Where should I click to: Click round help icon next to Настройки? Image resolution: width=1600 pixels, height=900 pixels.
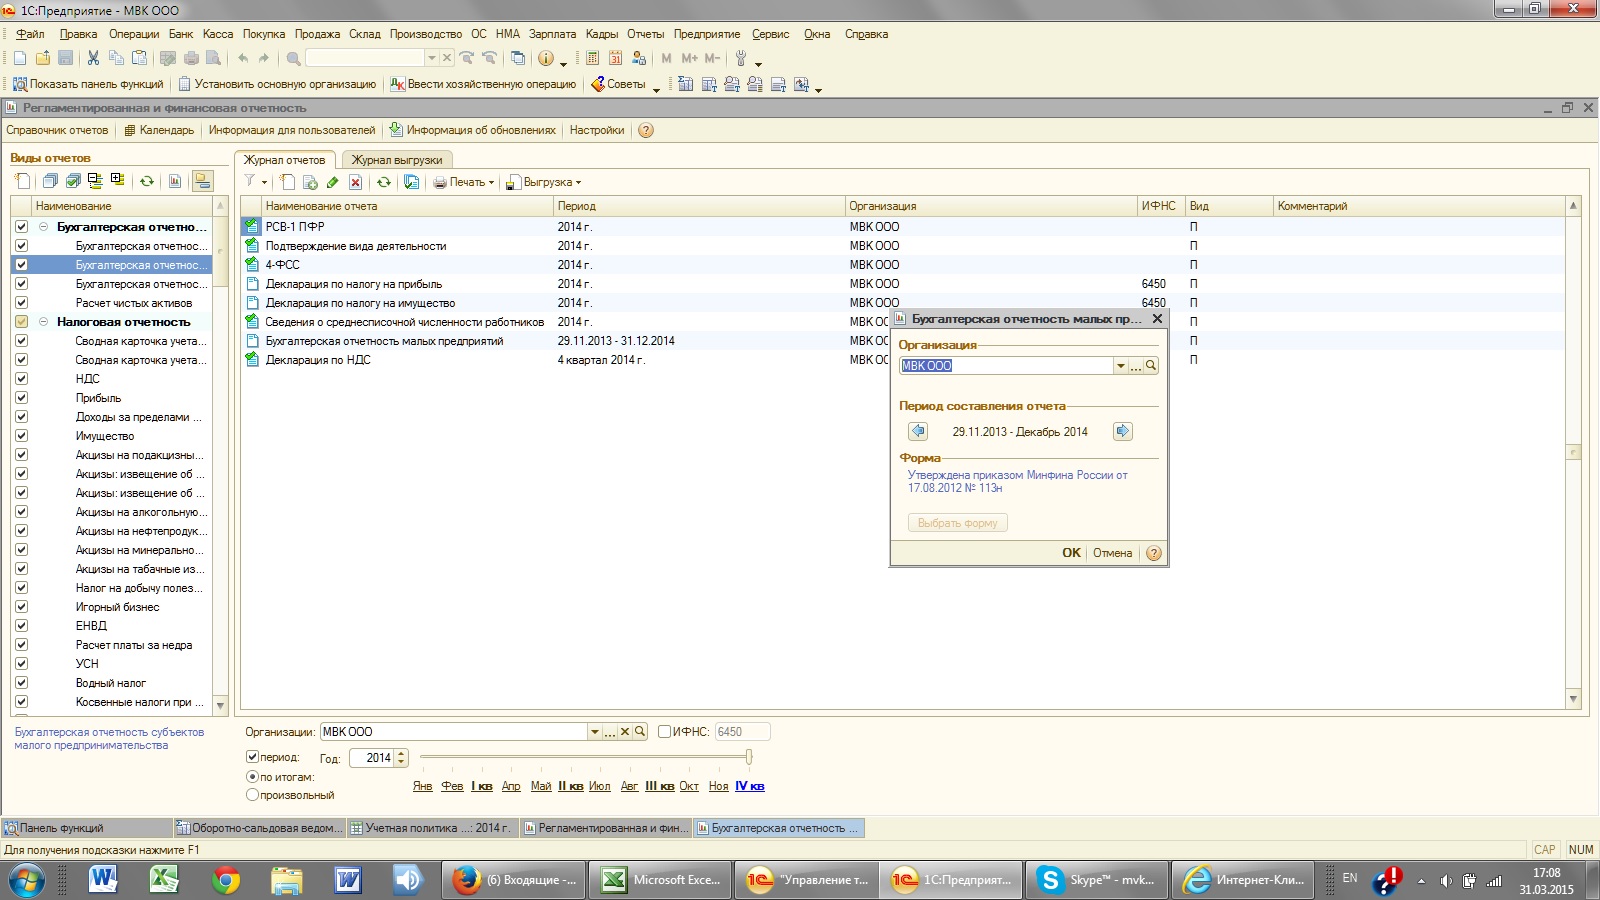point(646,130)
